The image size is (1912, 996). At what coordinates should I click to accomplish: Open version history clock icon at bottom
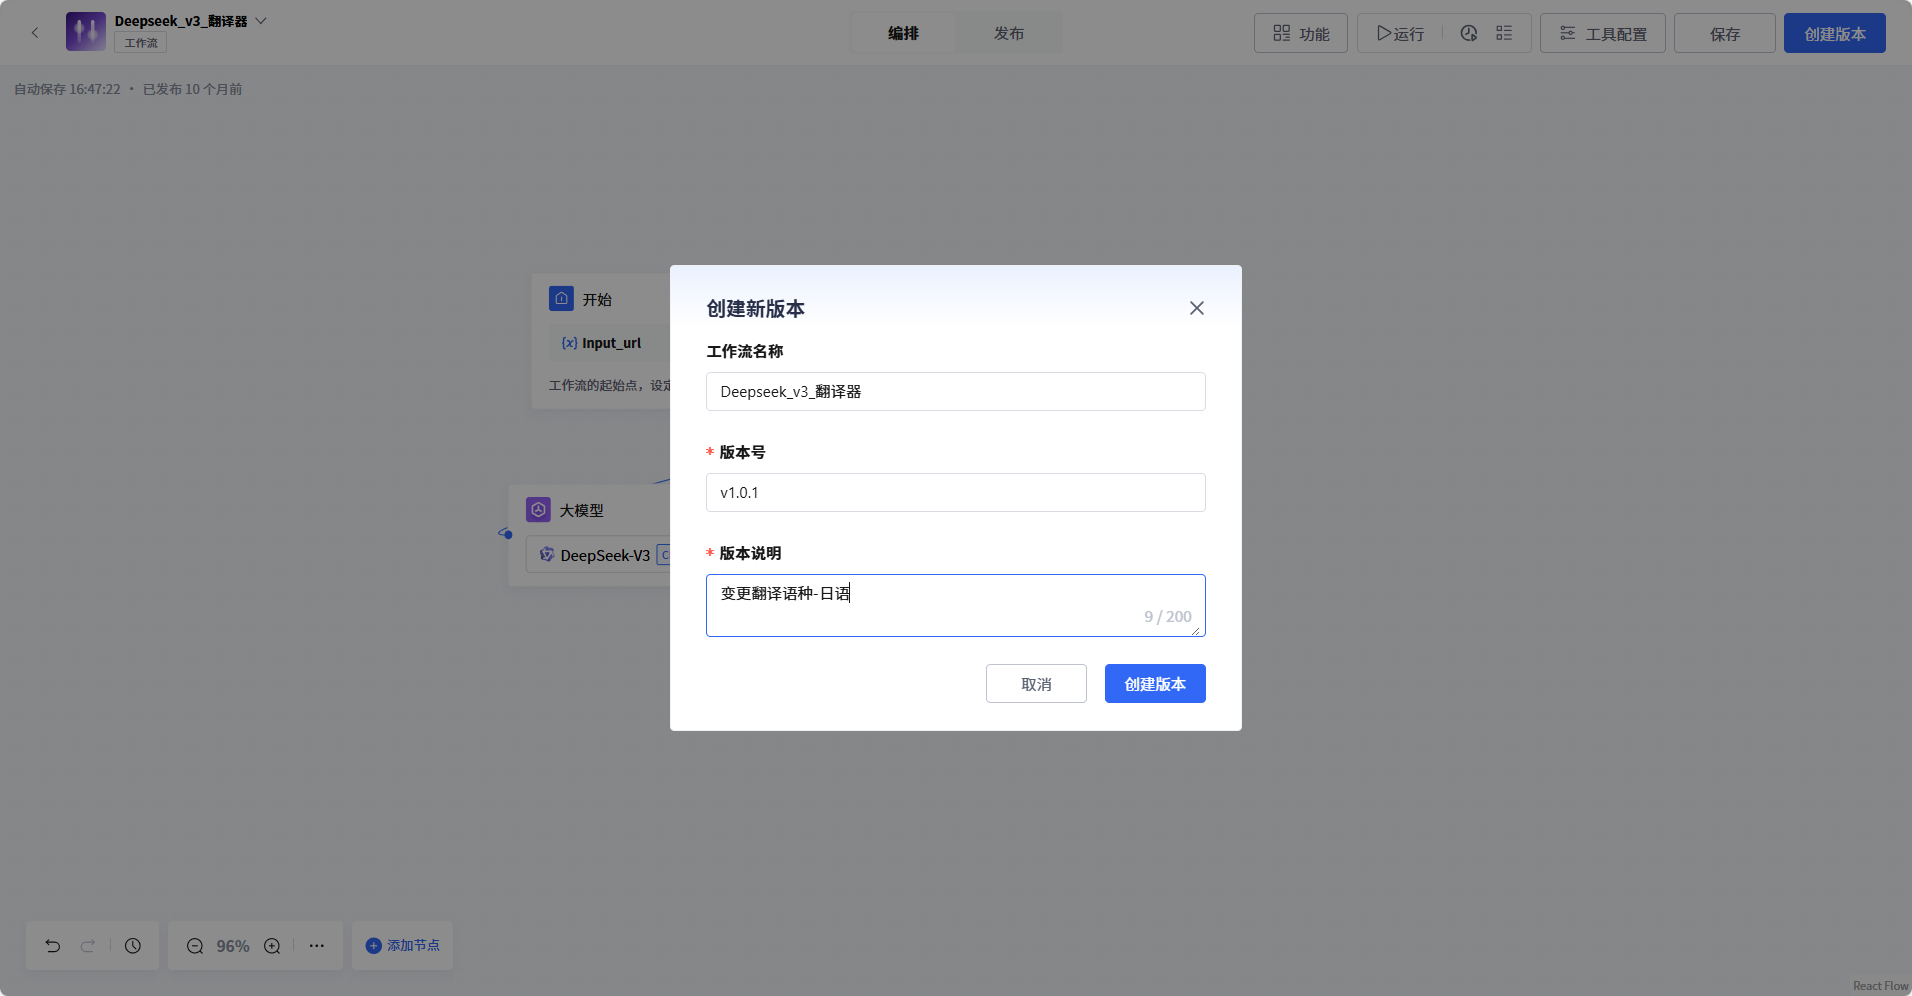tap(133, 946)
